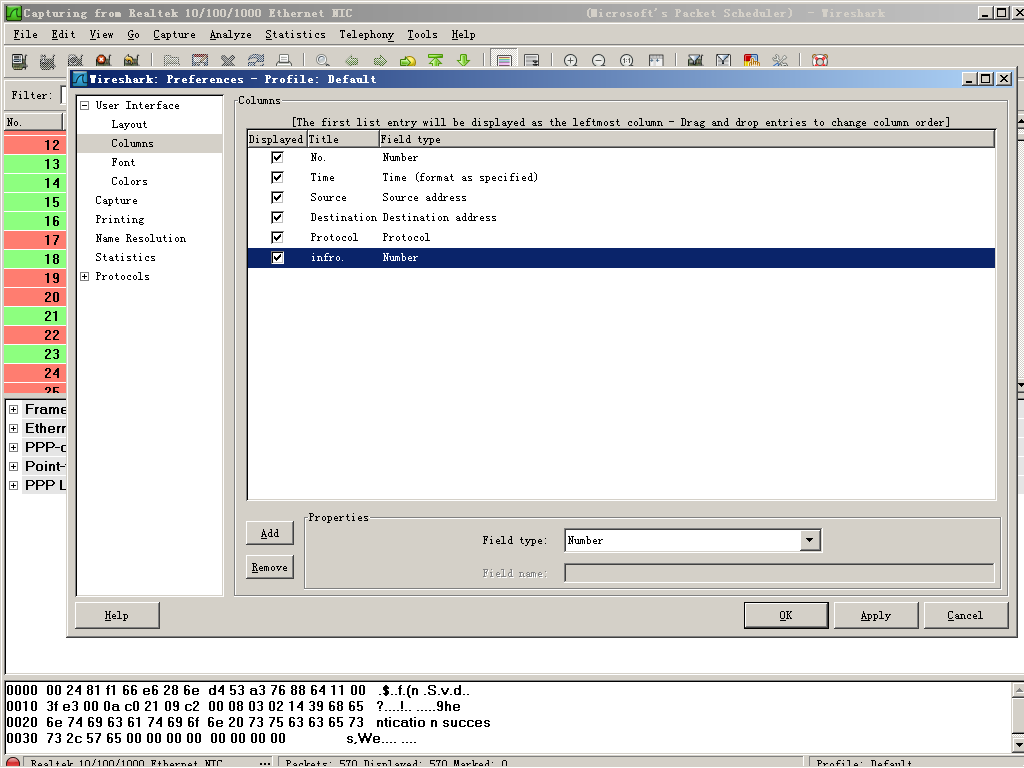Screen dimensions: 1024x768
Task: Zoom out toolbar icon
Action: [x=598, y=61]
